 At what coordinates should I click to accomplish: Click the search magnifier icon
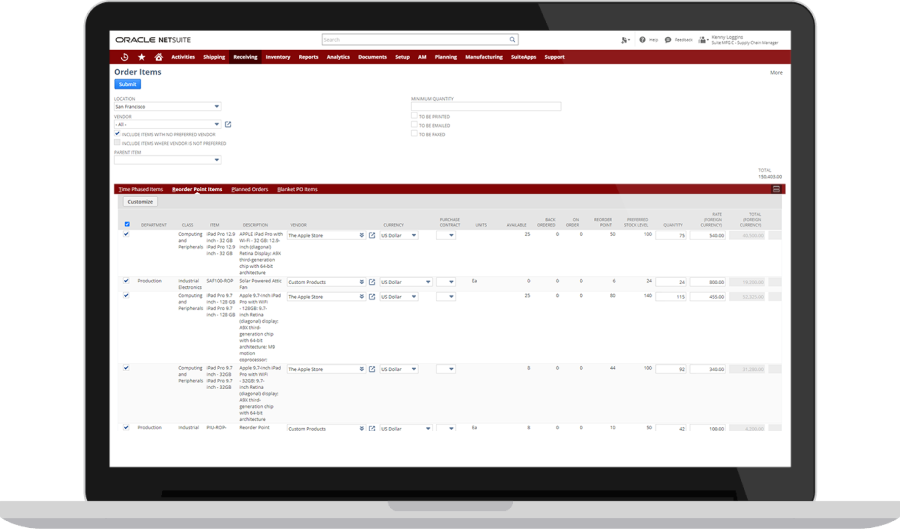pyautogui.click(x=513, y=40)
